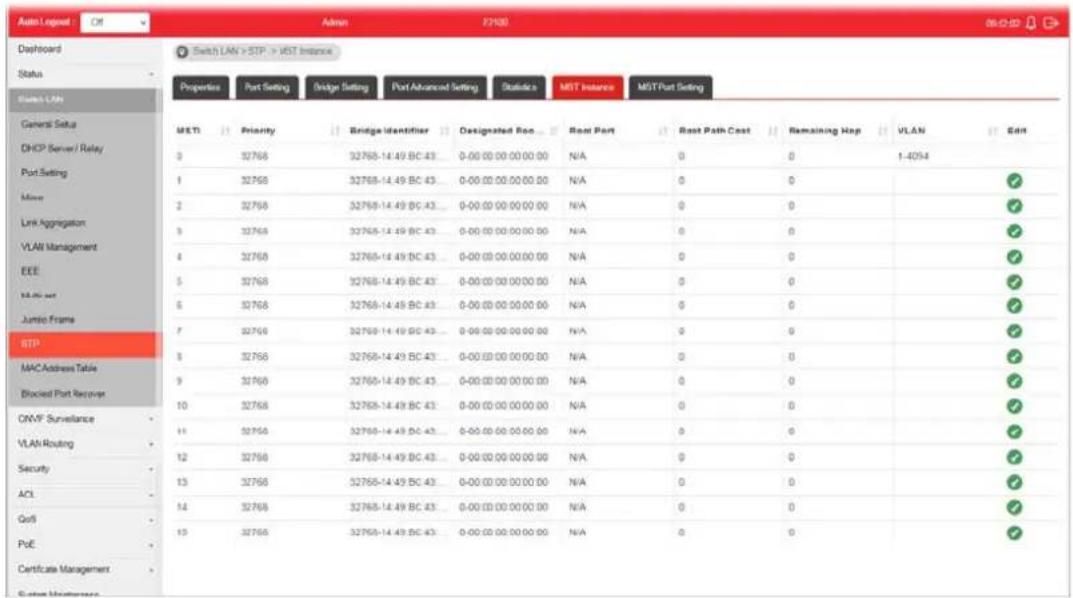Sort table by MSTI column
This screenshot has width=1073, height=598.
[225, 131]
